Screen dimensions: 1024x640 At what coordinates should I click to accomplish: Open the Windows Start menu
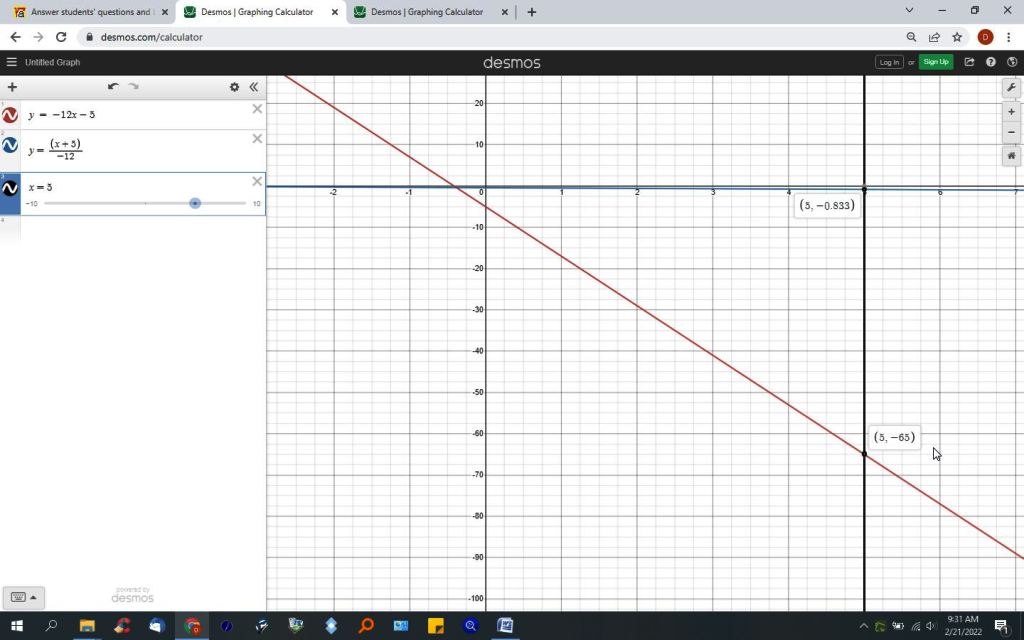[16, 626]
